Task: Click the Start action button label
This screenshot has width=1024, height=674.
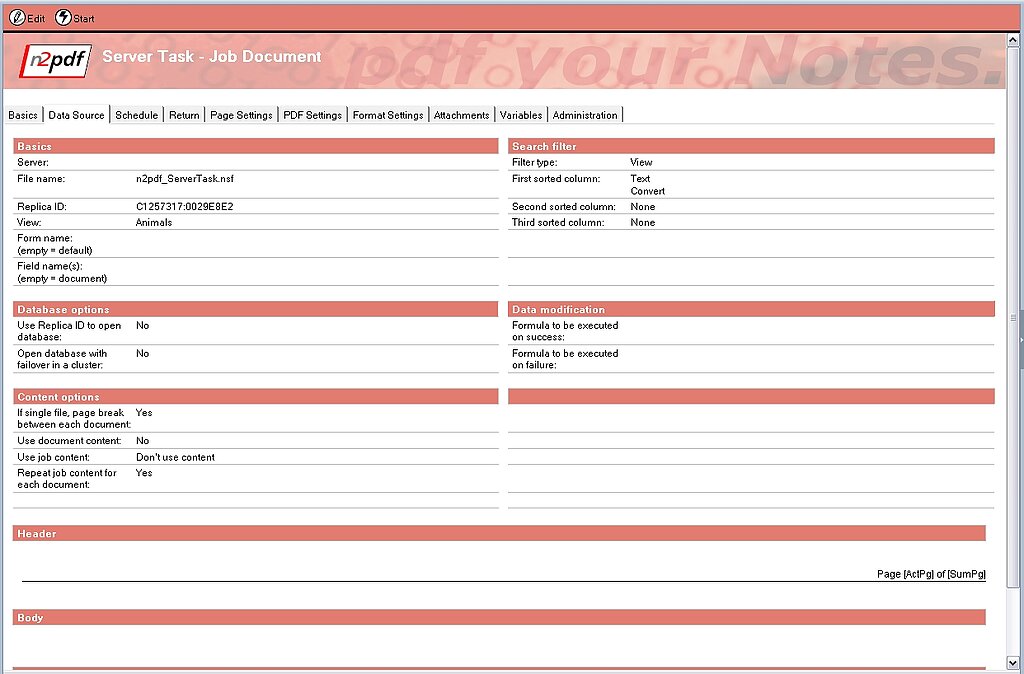Action: [84, 18]
